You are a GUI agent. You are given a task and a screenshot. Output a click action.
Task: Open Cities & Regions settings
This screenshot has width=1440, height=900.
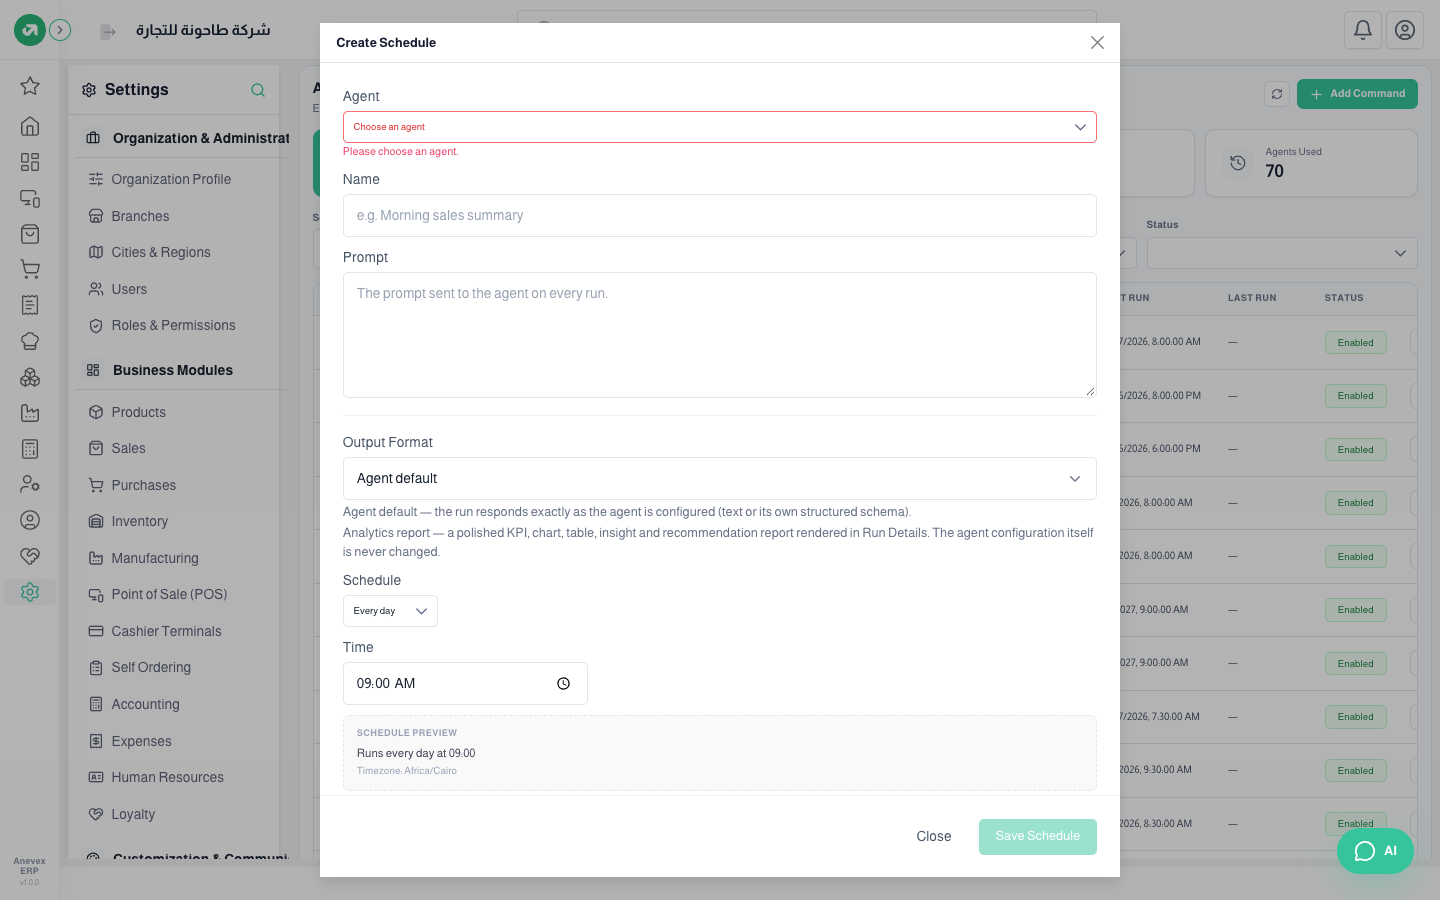(161, 253)
